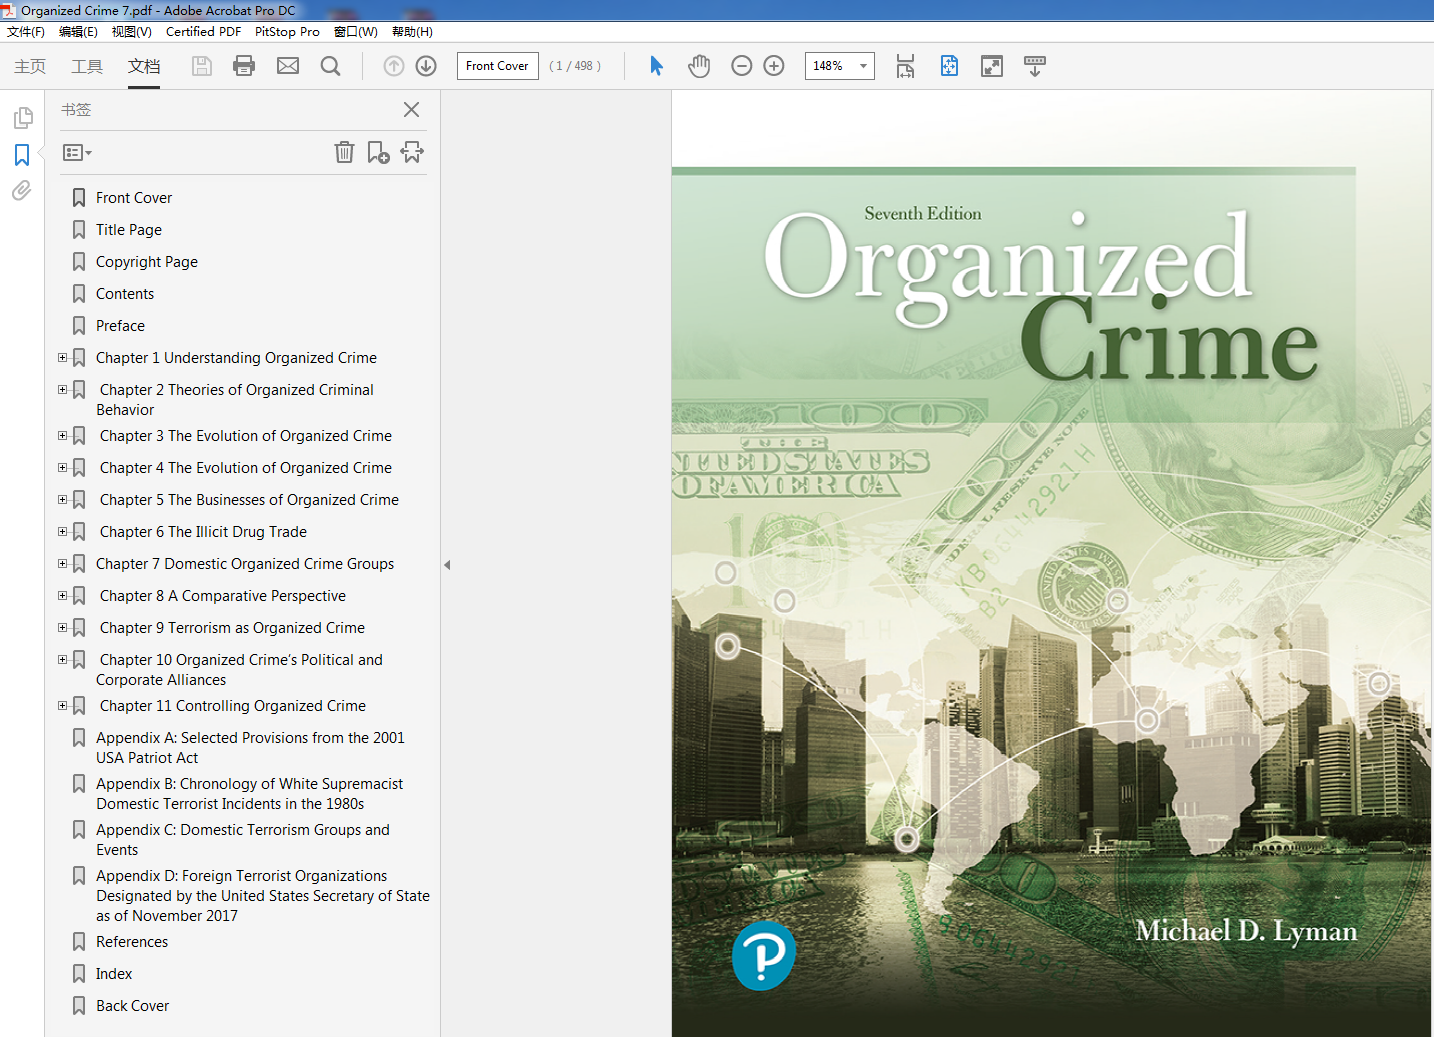Jump to Index bookmark
Screen dimensions: 1434x1037
pyautogui.click(x=114, y=974)
